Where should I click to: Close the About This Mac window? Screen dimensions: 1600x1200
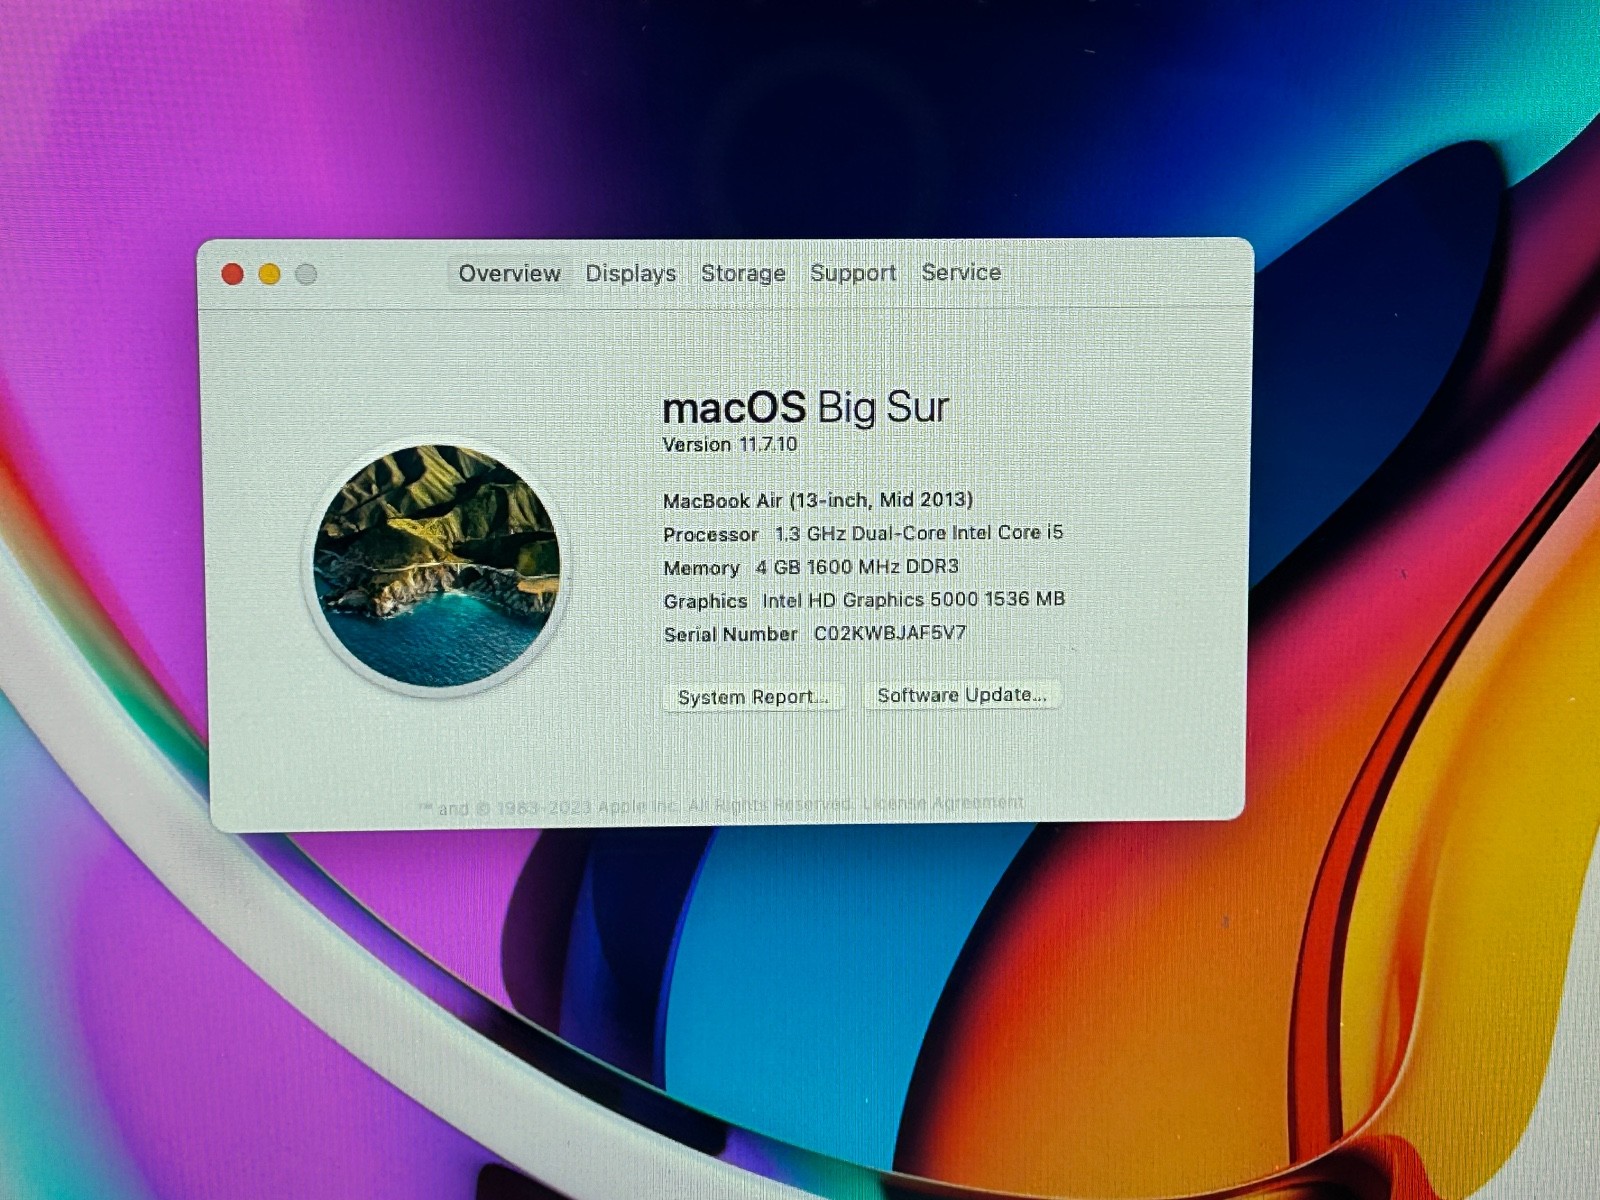click(x=233, y=274)
